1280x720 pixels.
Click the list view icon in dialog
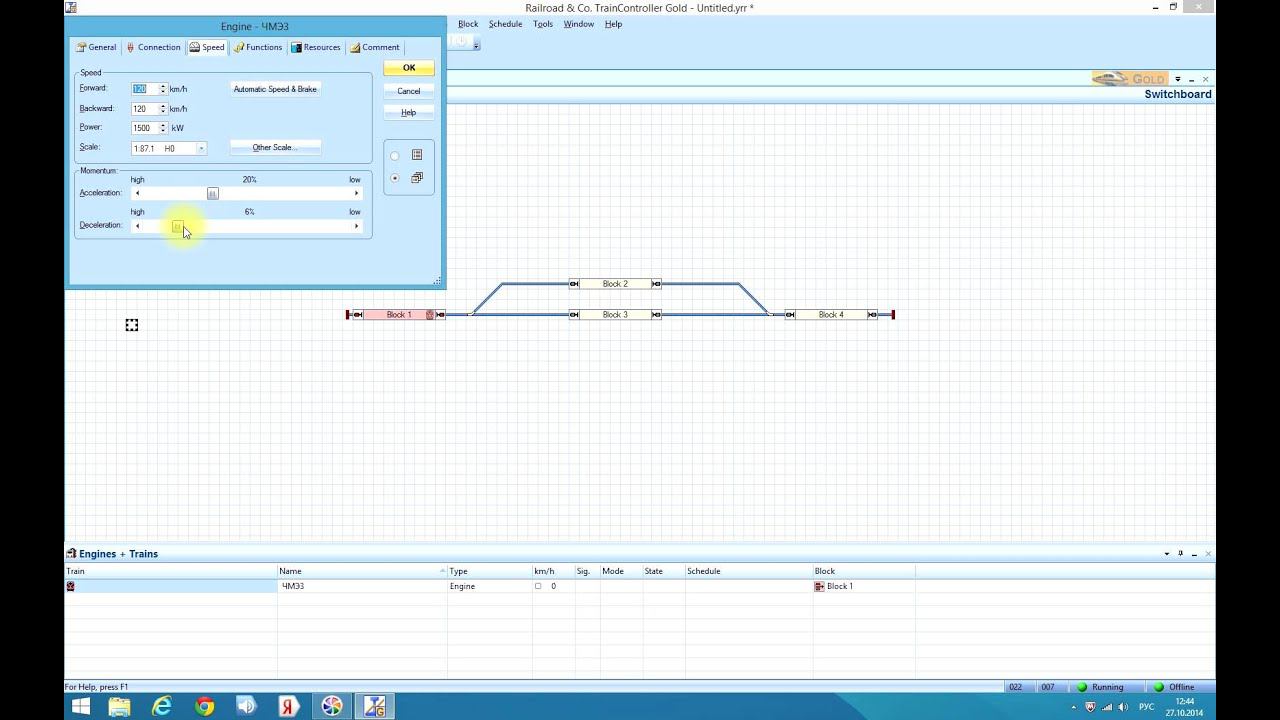point(417,155)
